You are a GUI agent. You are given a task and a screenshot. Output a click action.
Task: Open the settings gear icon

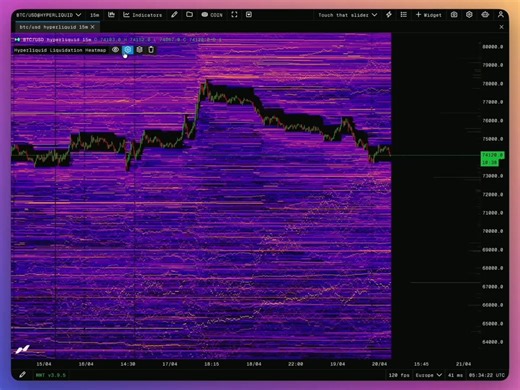point(469,15)
